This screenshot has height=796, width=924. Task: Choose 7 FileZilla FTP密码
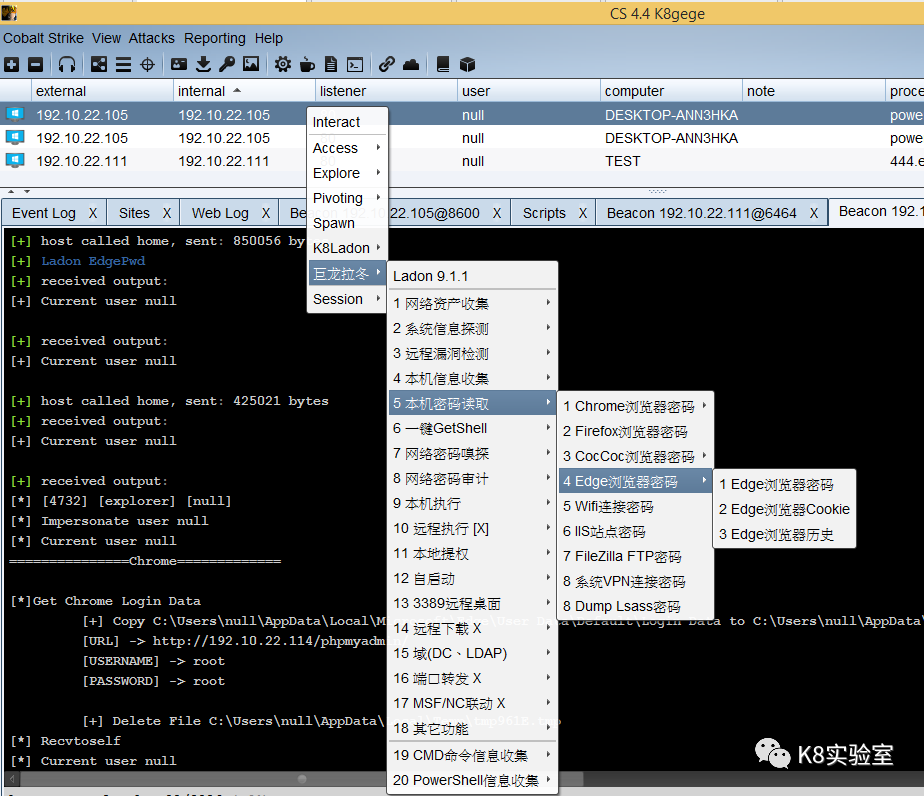pos(635,556)
